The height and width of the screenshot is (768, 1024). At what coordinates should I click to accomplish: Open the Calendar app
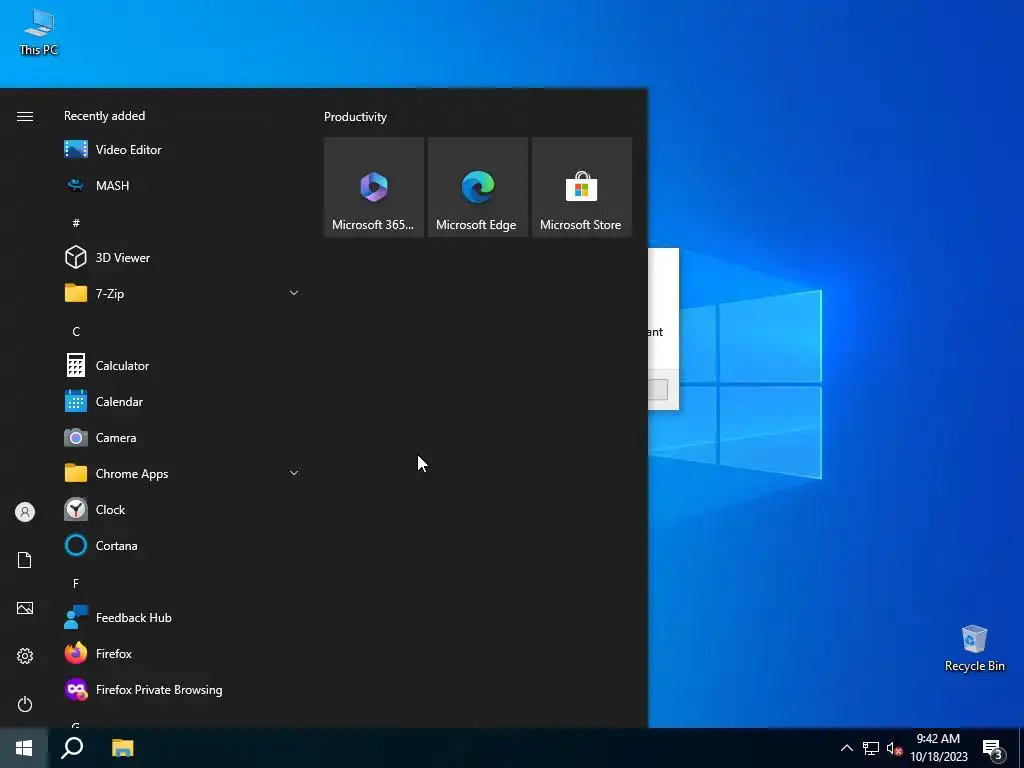182,402
